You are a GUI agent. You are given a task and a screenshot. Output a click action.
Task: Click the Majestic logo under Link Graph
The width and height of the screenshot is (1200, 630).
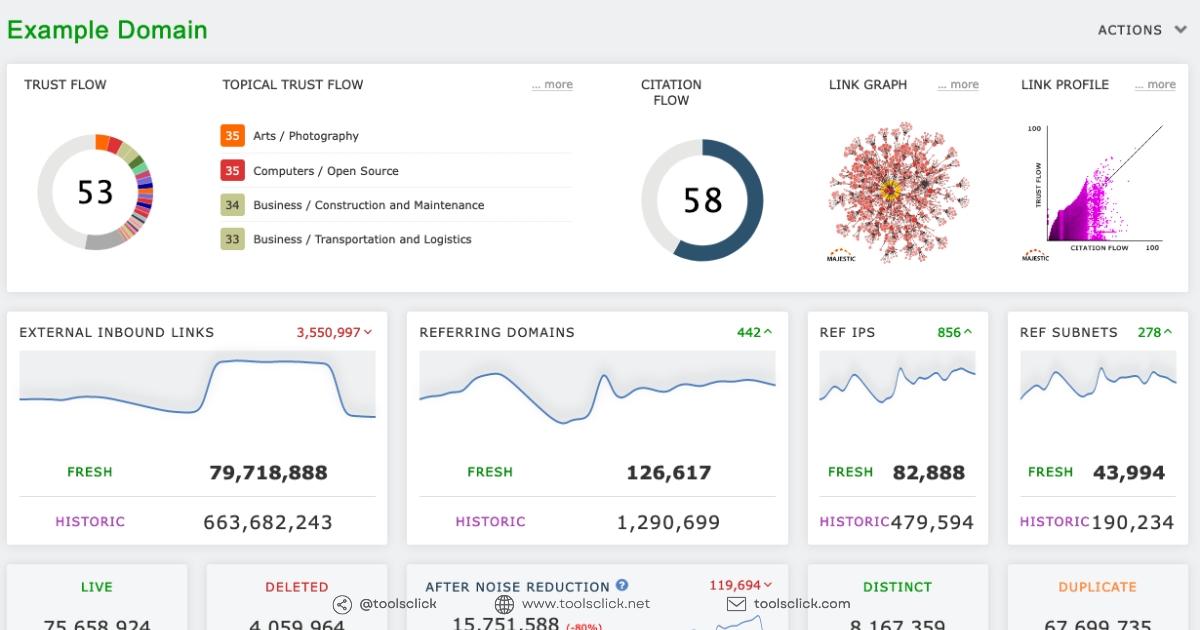click(x=841, y=254)
